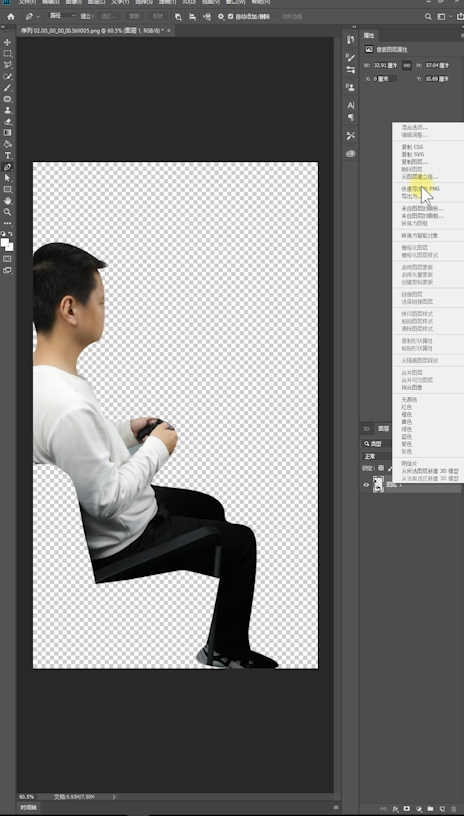
Task: Select the Zoom magnifier tool
Action: point(7,212)
